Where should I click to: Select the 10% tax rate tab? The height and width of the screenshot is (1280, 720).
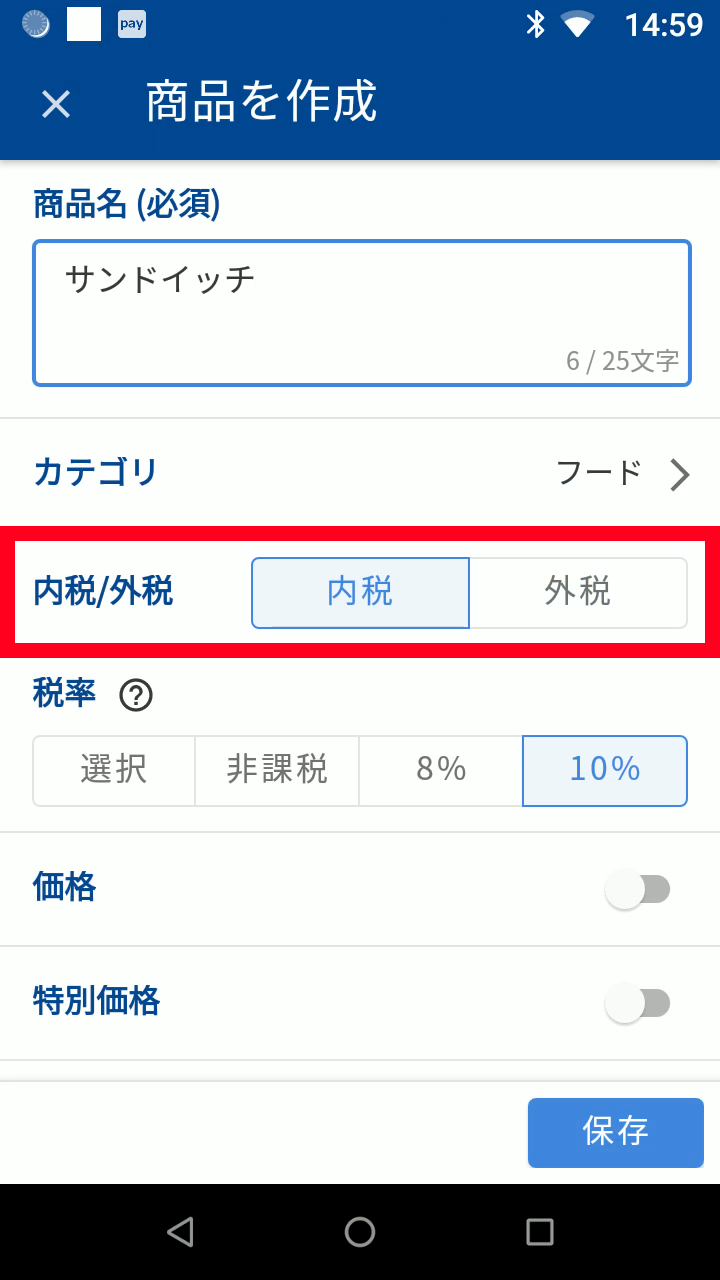[604, 770]
